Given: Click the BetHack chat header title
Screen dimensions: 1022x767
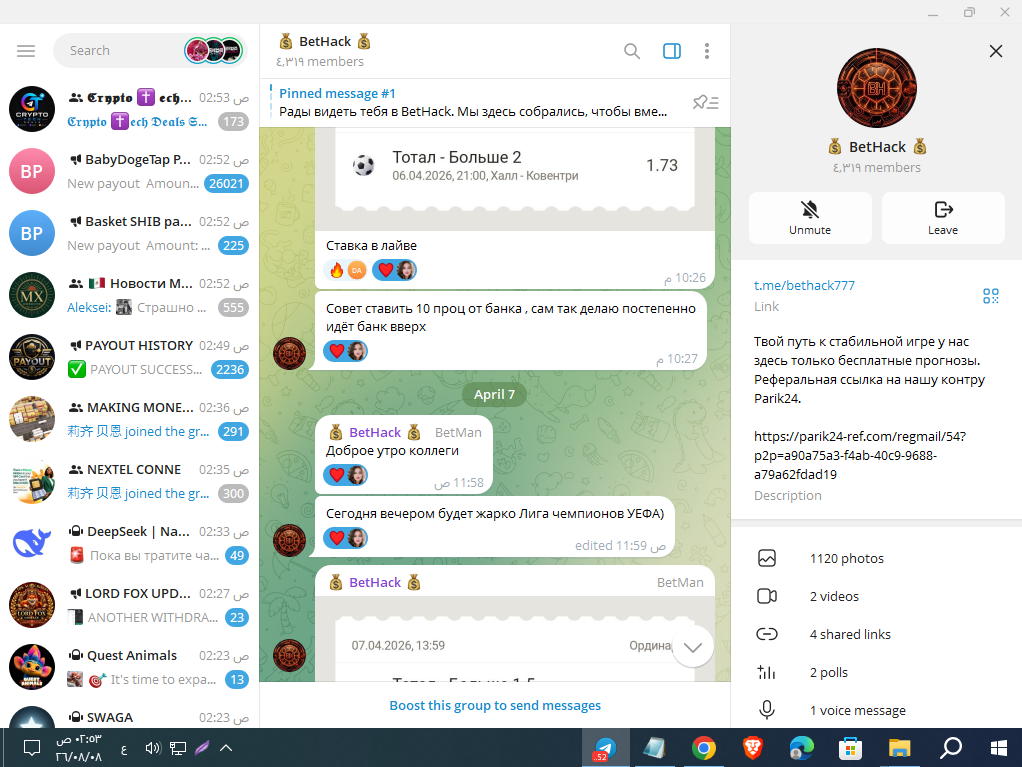Looking at the screenshot, I should (325, 42).
